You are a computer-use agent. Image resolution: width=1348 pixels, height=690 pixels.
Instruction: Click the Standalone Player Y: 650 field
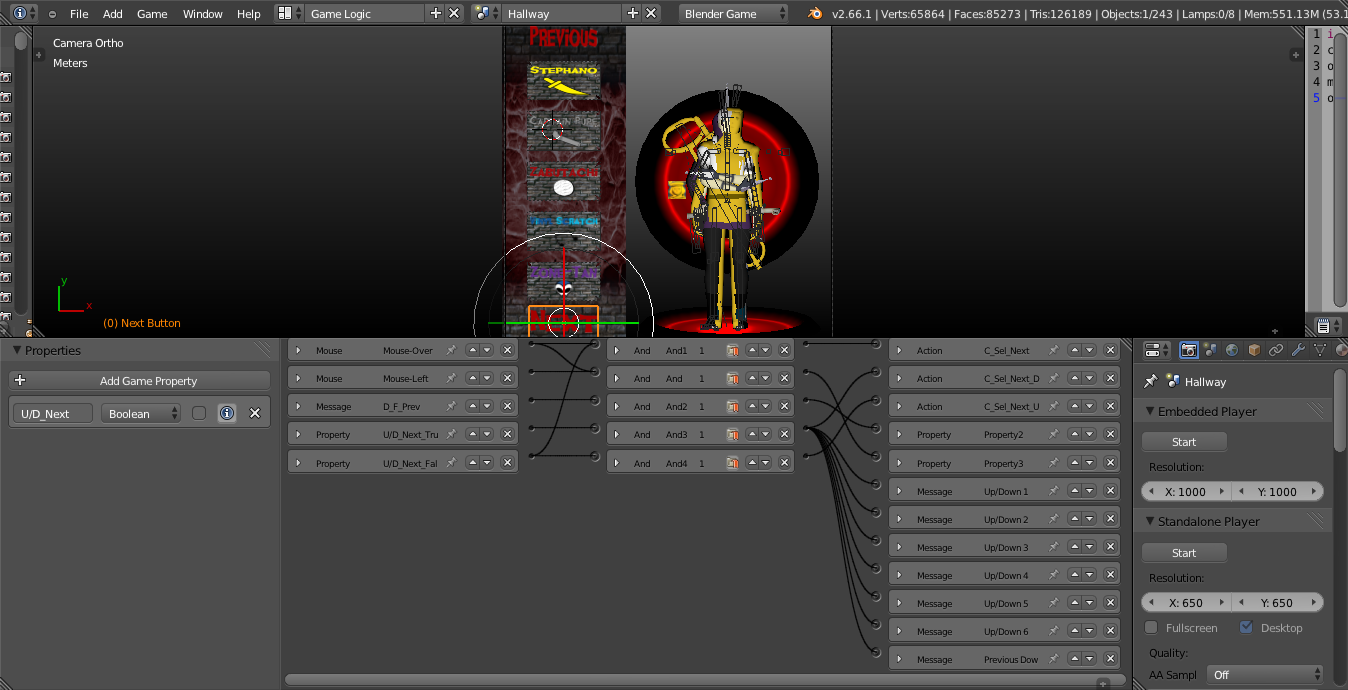(1277, 602)
